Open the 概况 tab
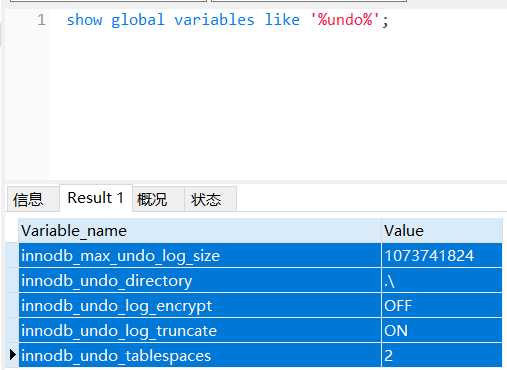Image resolution: width=507 pixels, height=370 pixels. click(x=158, y=199)
